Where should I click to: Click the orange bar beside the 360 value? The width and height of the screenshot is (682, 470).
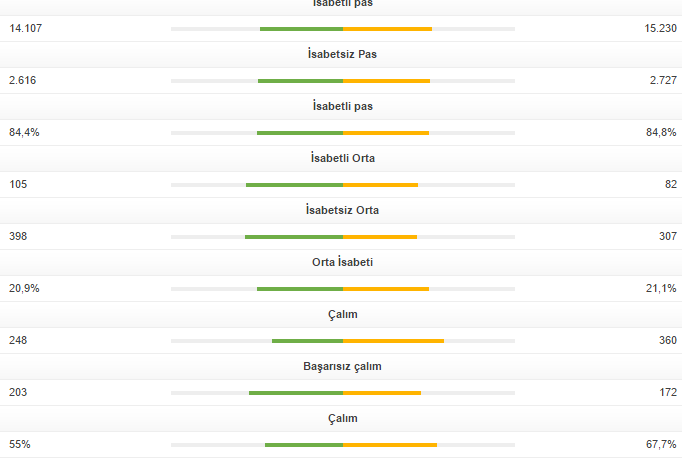coord(393,341)
